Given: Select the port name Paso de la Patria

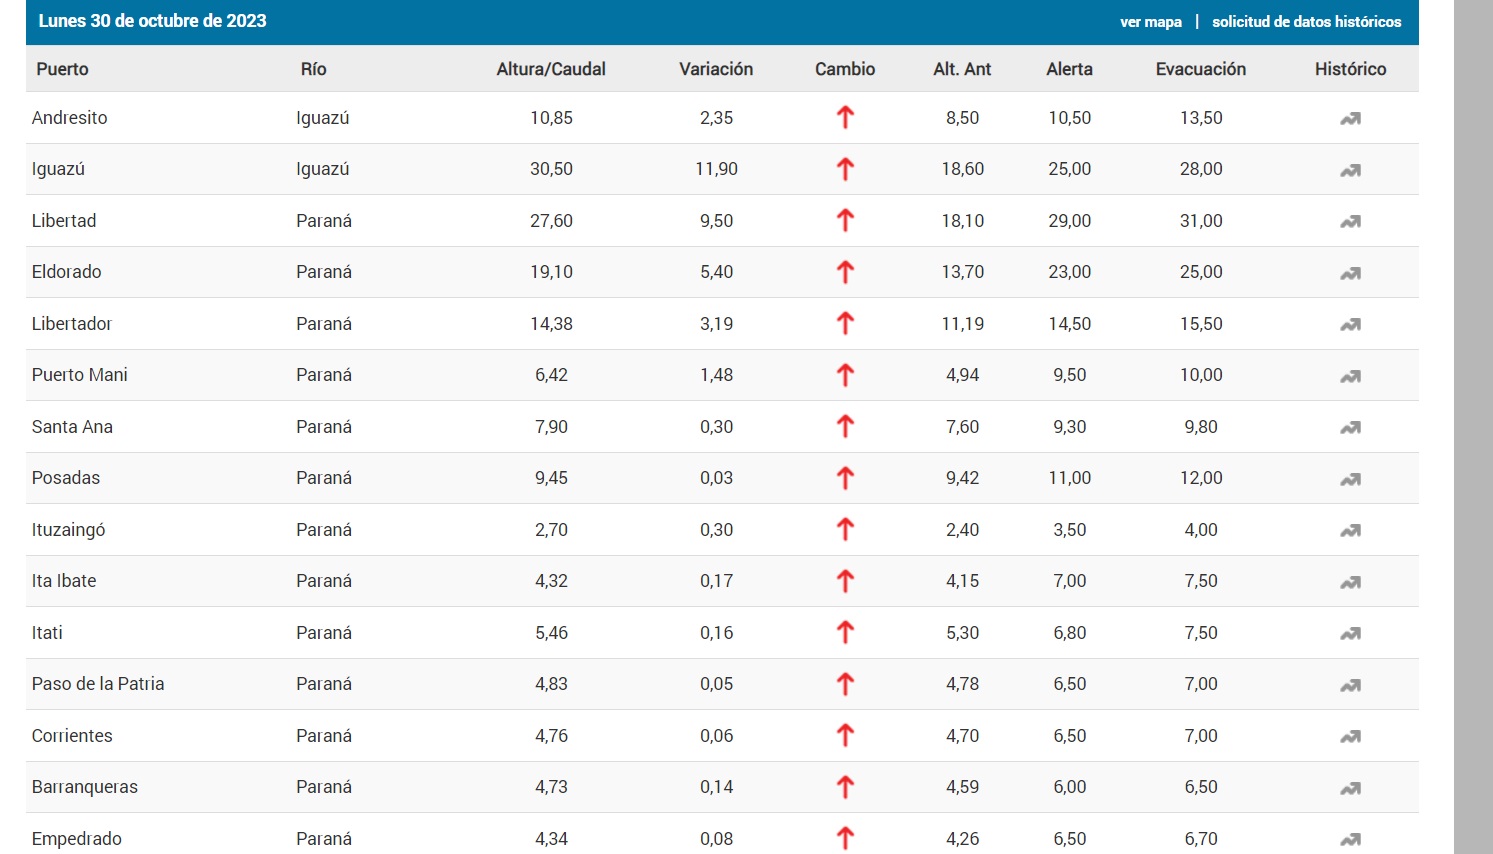Looking at the screenshot, I should click(x=98, y=684).
